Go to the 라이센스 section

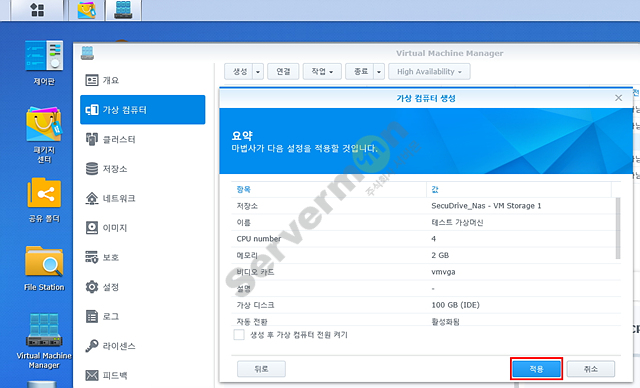tap(119, 346)
